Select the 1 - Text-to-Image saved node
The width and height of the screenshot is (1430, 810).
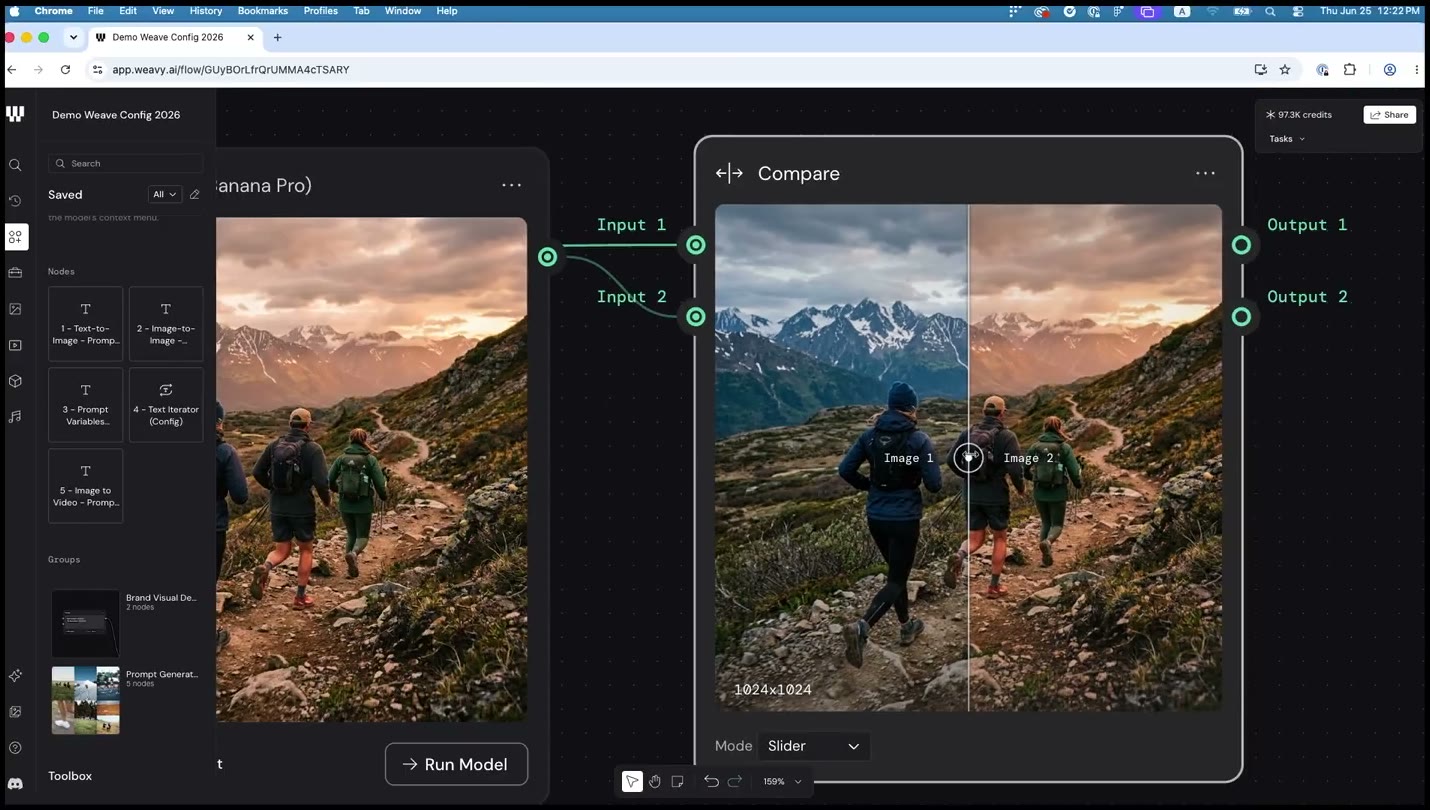(86, 324)
